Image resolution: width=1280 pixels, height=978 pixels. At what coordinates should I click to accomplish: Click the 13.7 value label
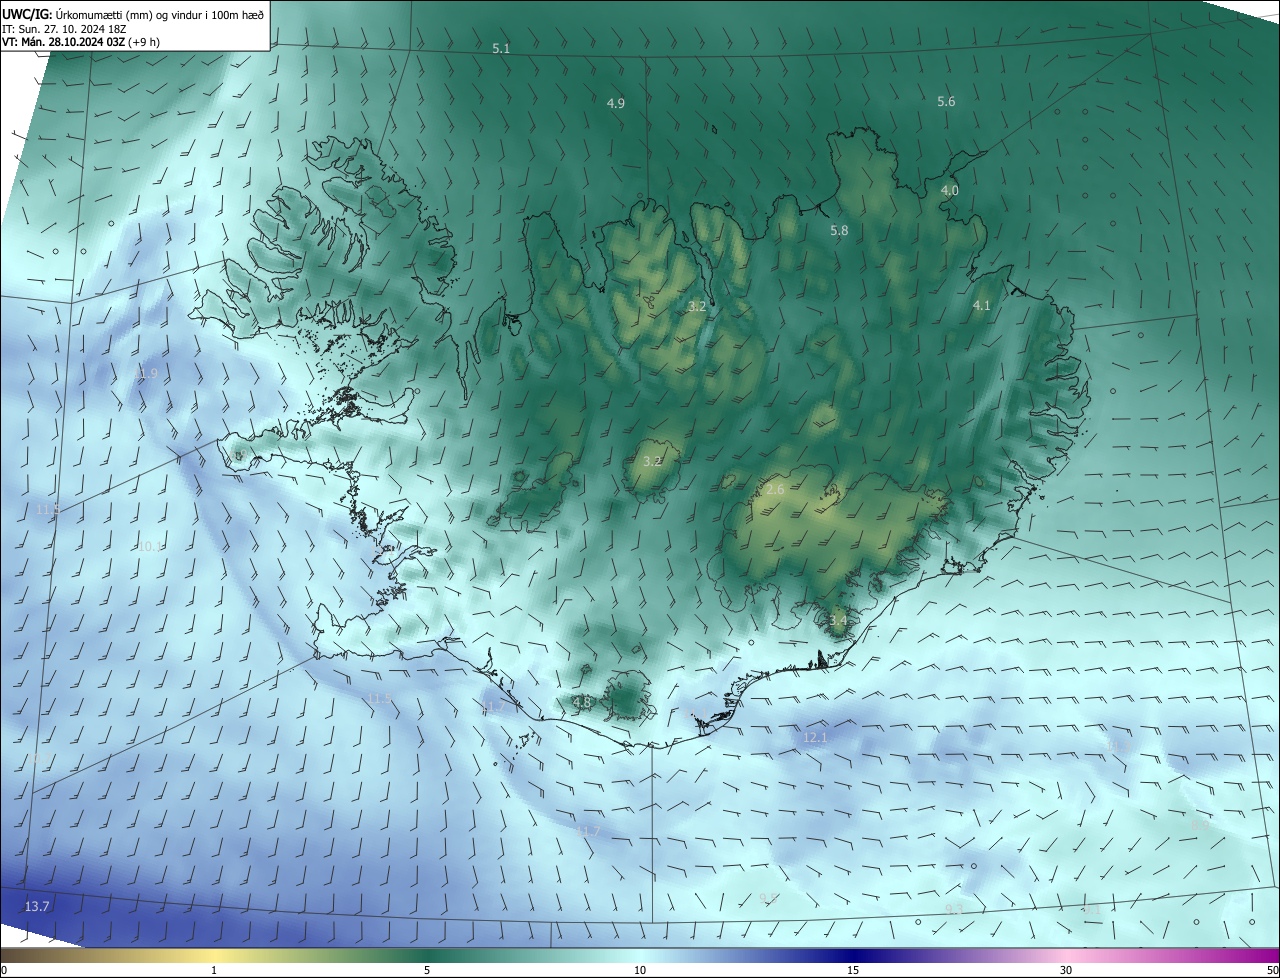pos(37,906)
